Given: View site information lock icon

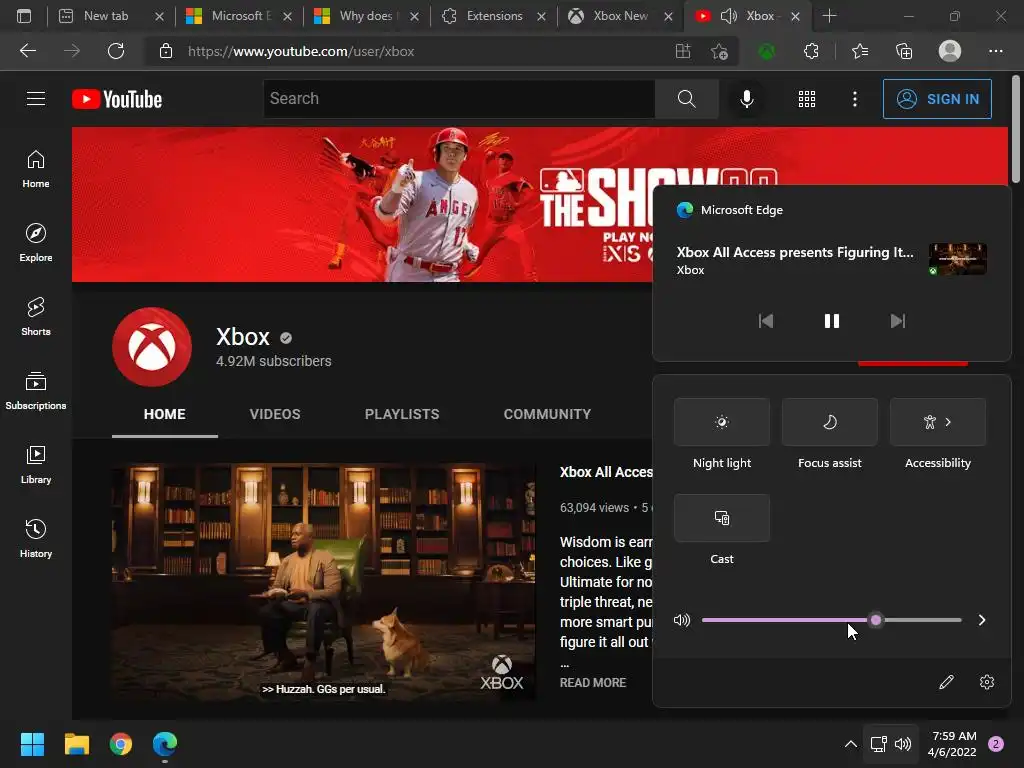Looking at the screenshot, I should click(x=166, y=51).
